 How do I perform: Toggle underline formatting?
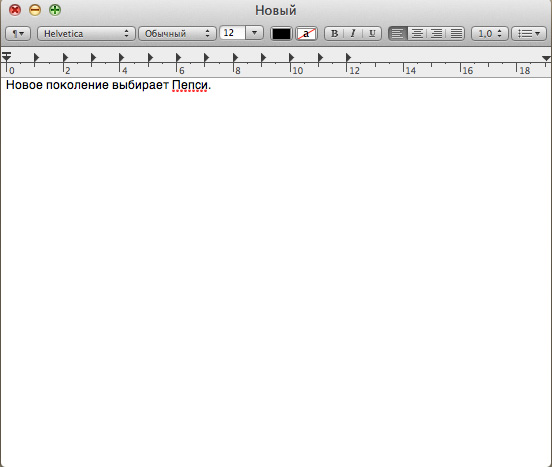(372, 34)
